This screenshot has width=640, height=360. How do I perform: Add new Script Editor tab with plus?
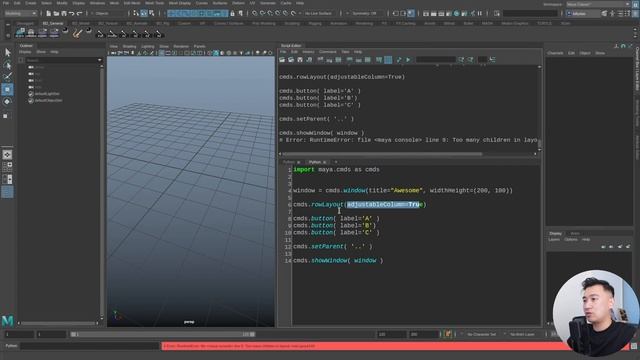[x=336, y=162]
